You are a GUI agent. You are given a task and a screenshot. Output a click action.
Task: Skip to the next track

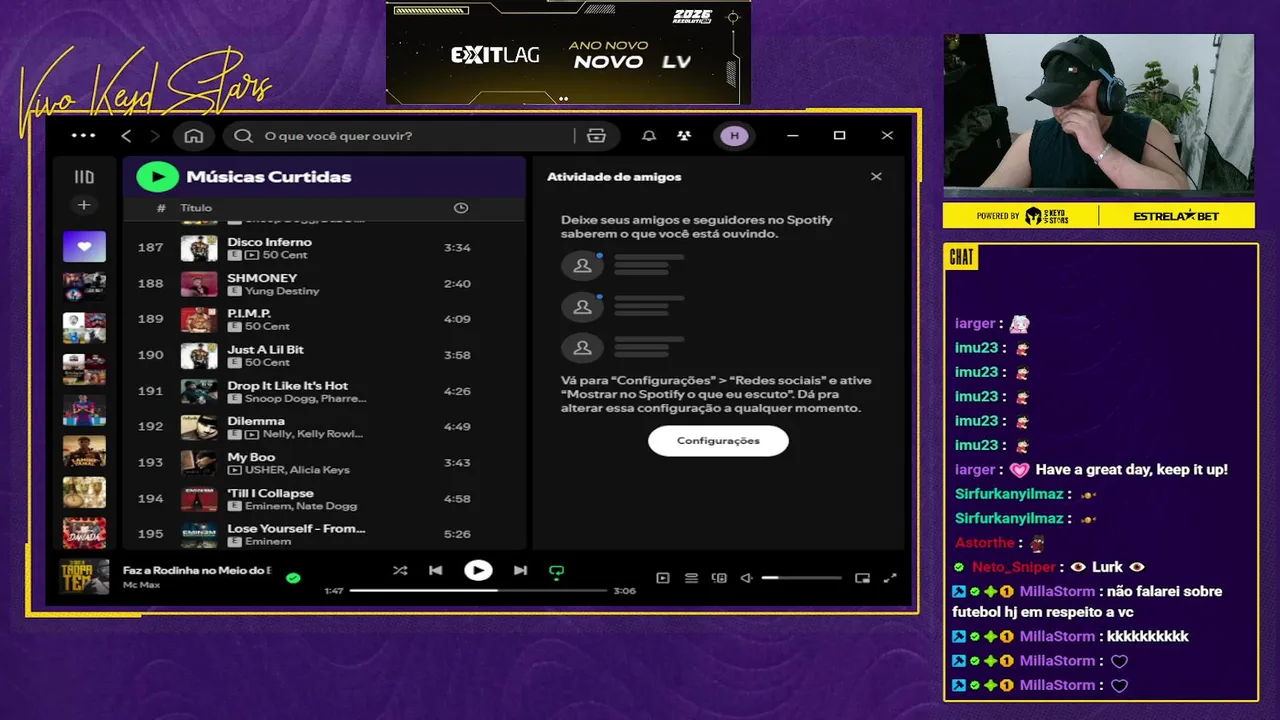(520, 571)
